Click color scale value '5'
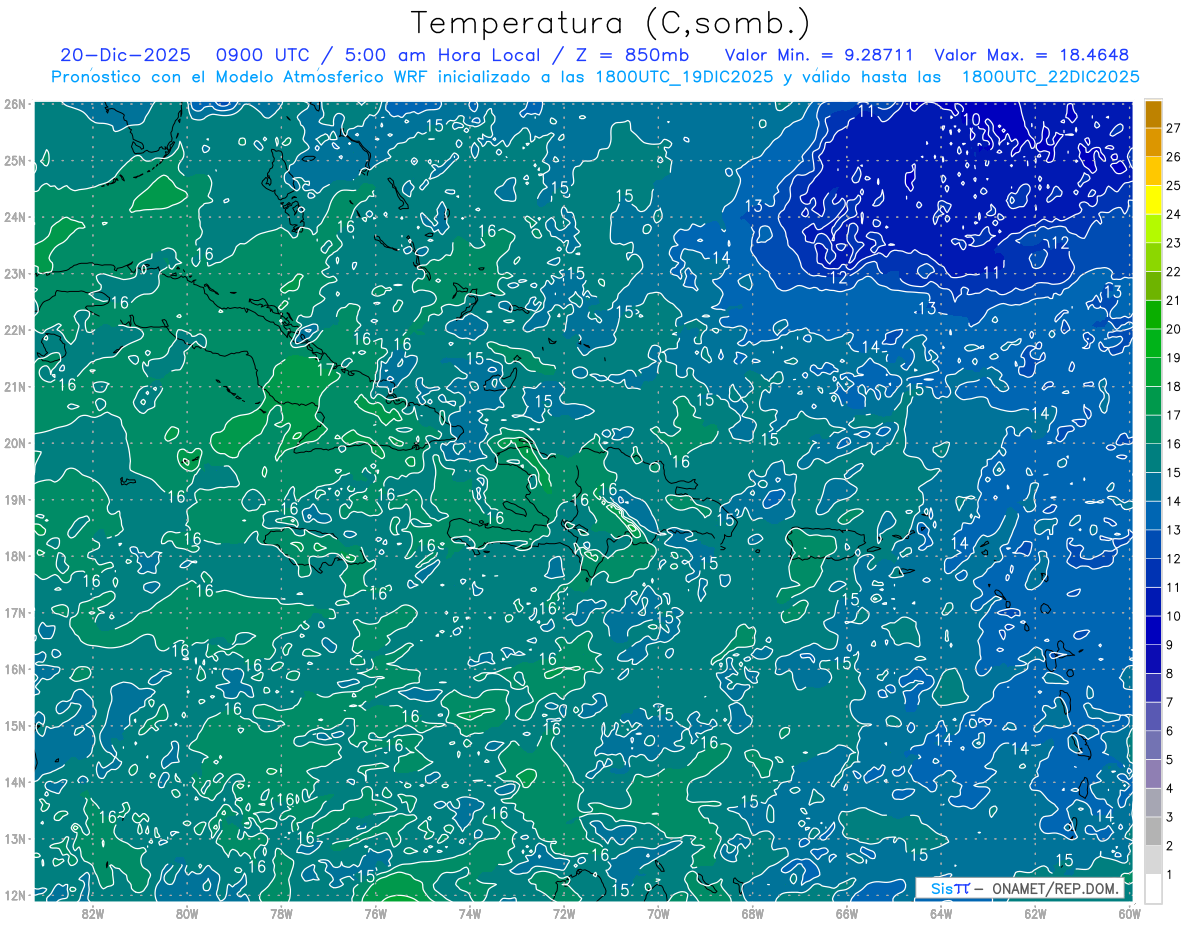Image resolution: width=1200 pixels, height=927 pixels. tap(1171, 760)
